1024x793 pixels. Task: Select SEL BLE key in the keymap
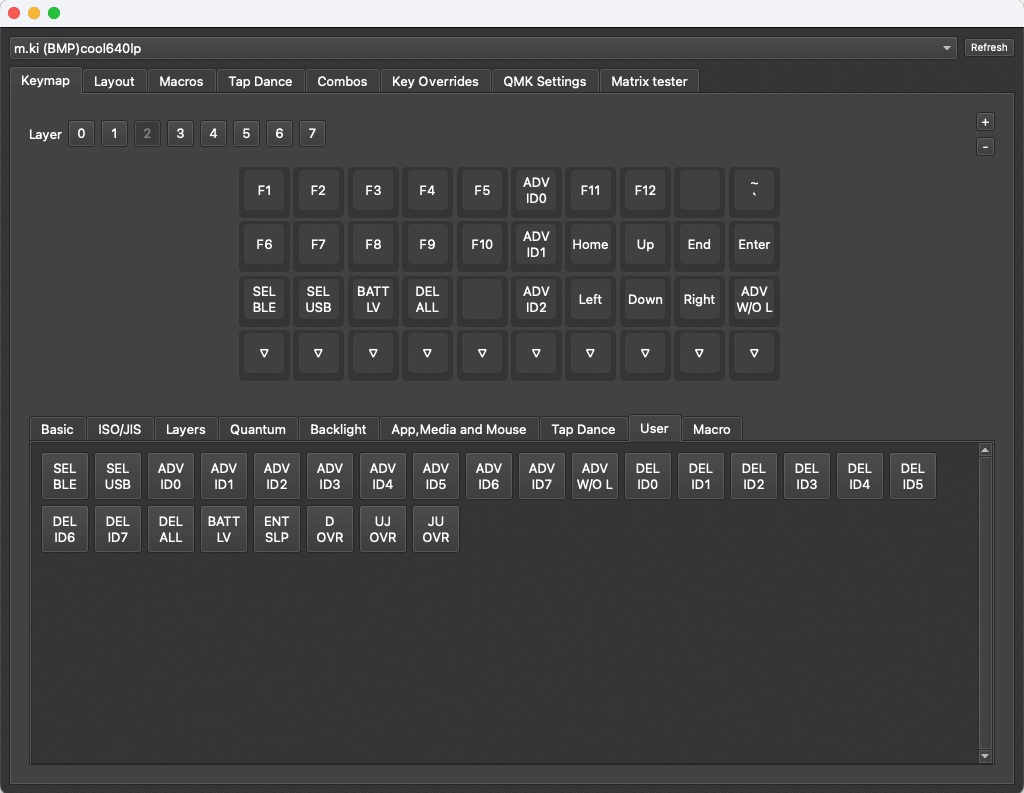[264, 300]
